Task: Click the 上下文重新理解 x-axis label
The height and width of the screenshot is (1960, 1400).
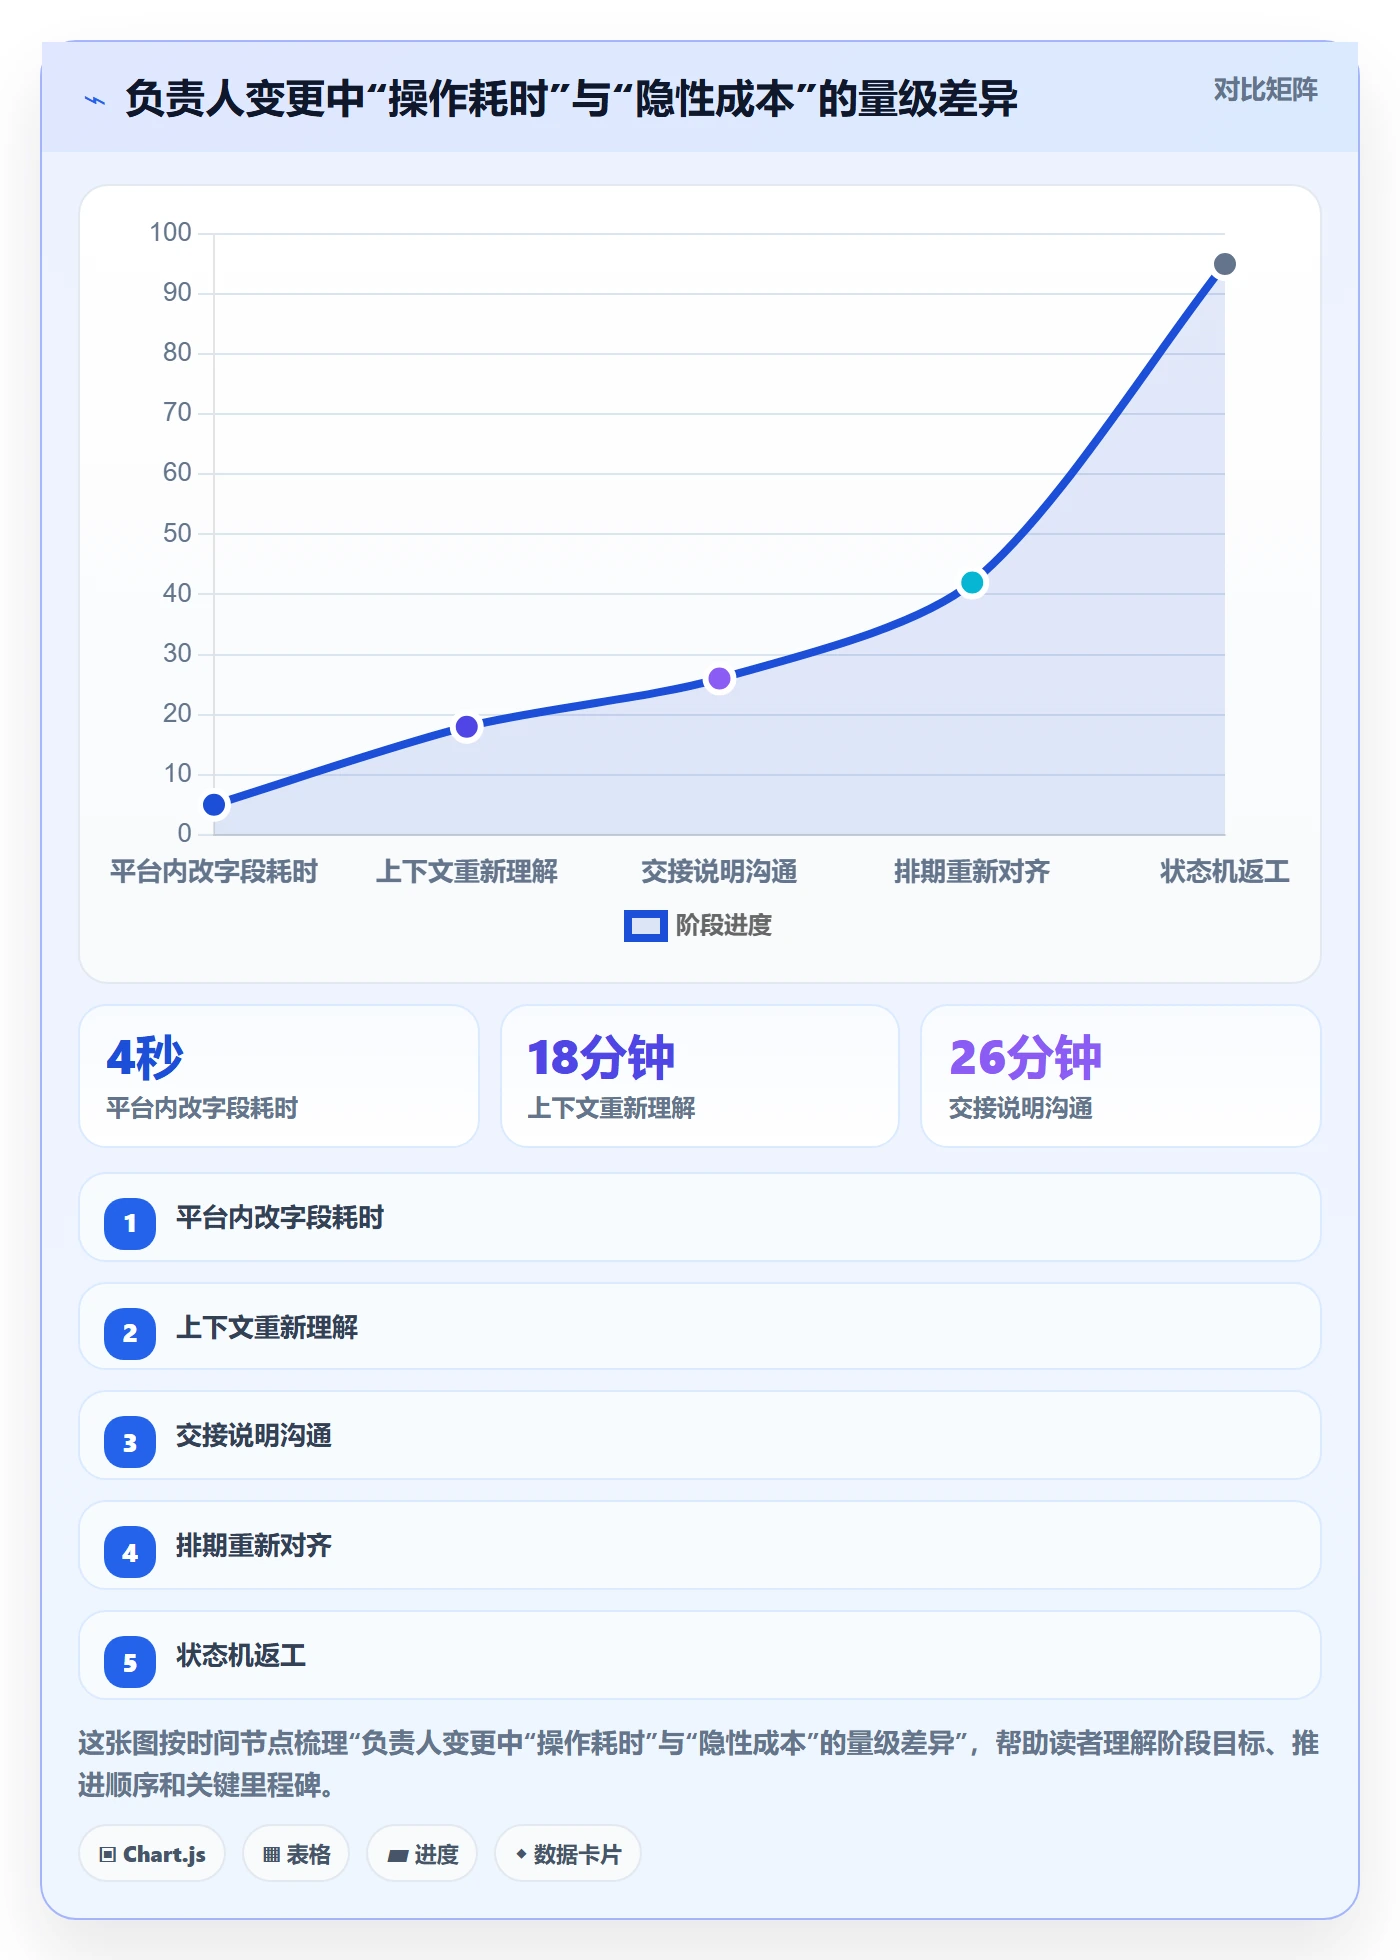Action: click(467, 872)
